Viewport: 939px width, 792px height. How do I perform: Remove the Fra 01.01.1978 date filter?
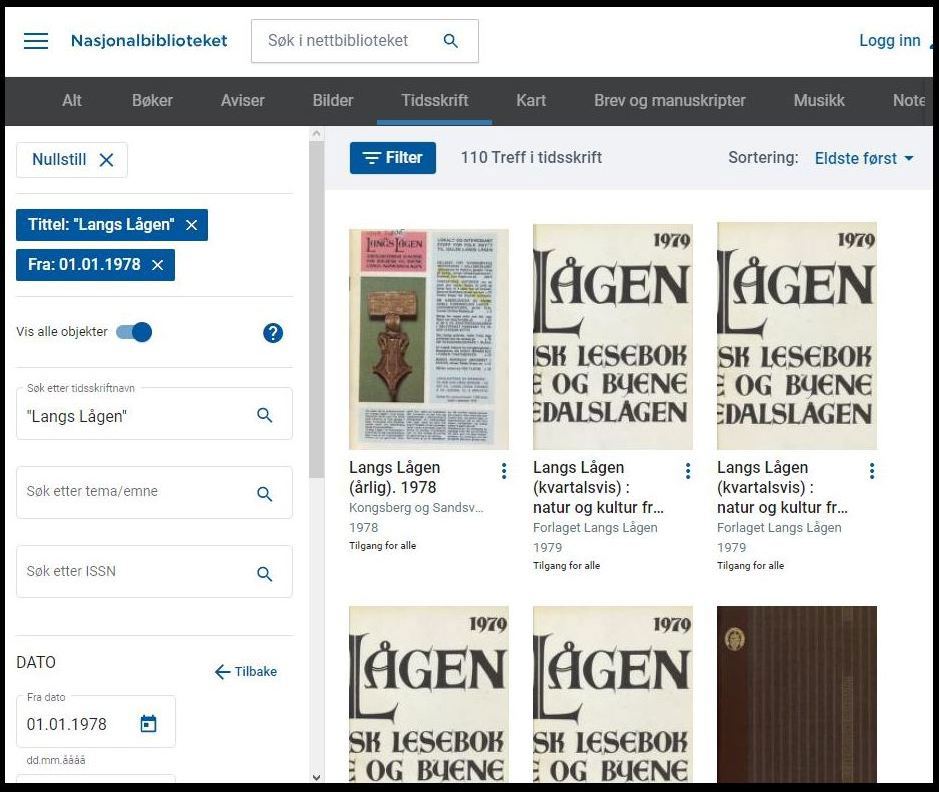(156, 265)
